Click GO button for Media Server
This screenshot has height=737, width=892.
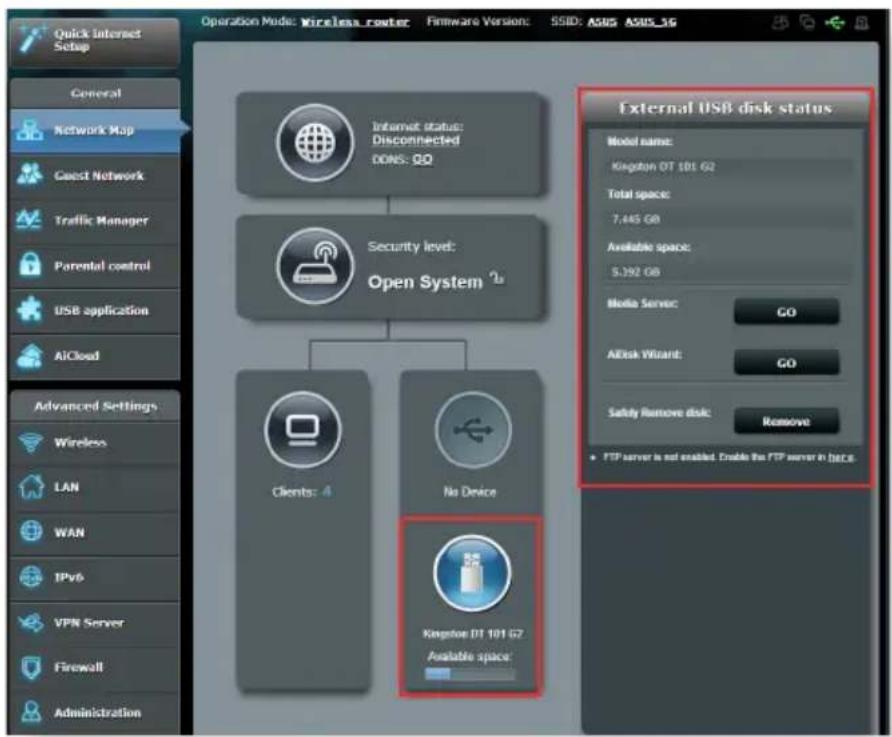pyautogui.click(x=786, y=312)
